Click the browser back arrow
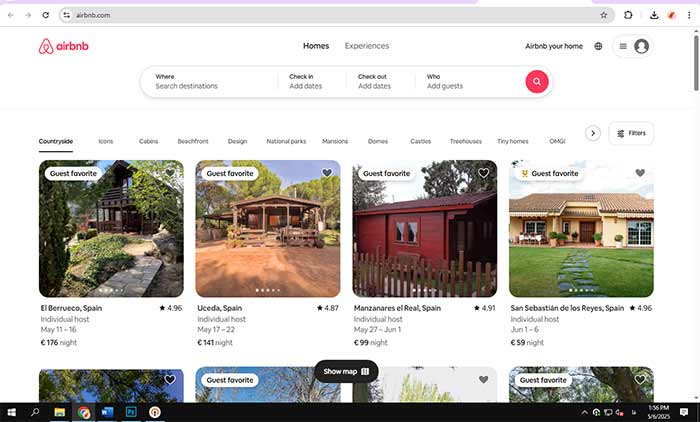Screen dimensions: 700x422 (x=11, y=15)
